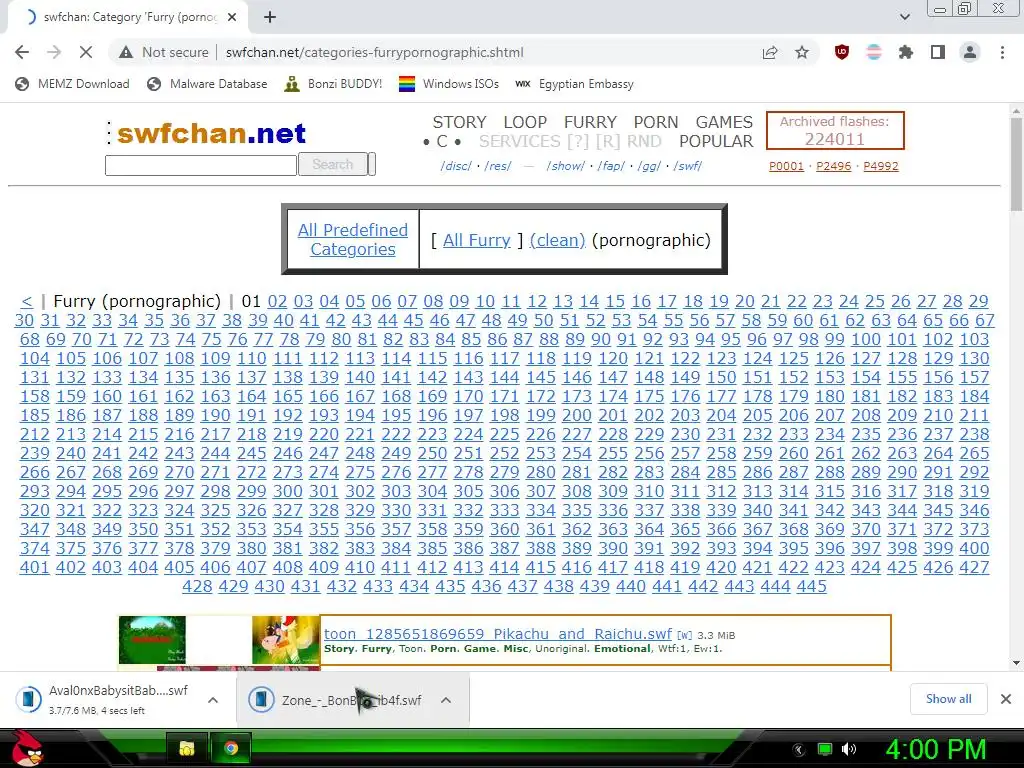Visit the /res/ board link
1024x768 pixels.
498,166
